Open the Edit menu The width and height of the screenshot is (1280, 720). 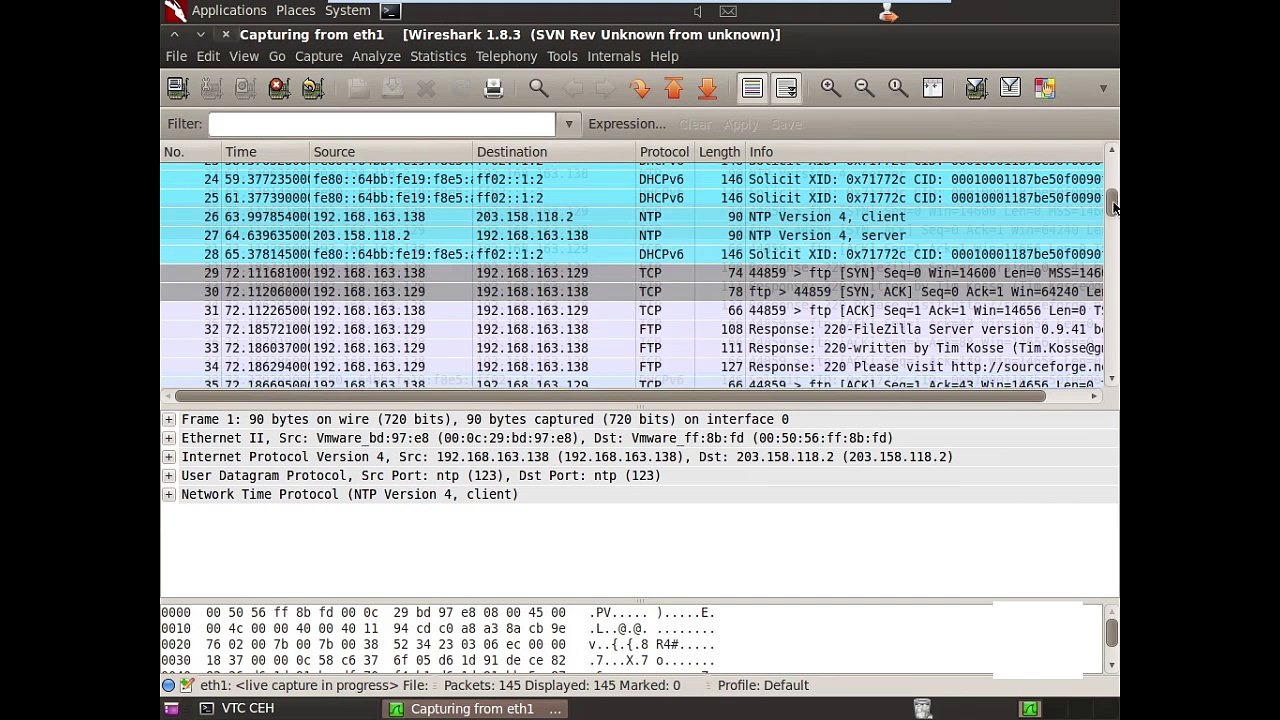208,56
